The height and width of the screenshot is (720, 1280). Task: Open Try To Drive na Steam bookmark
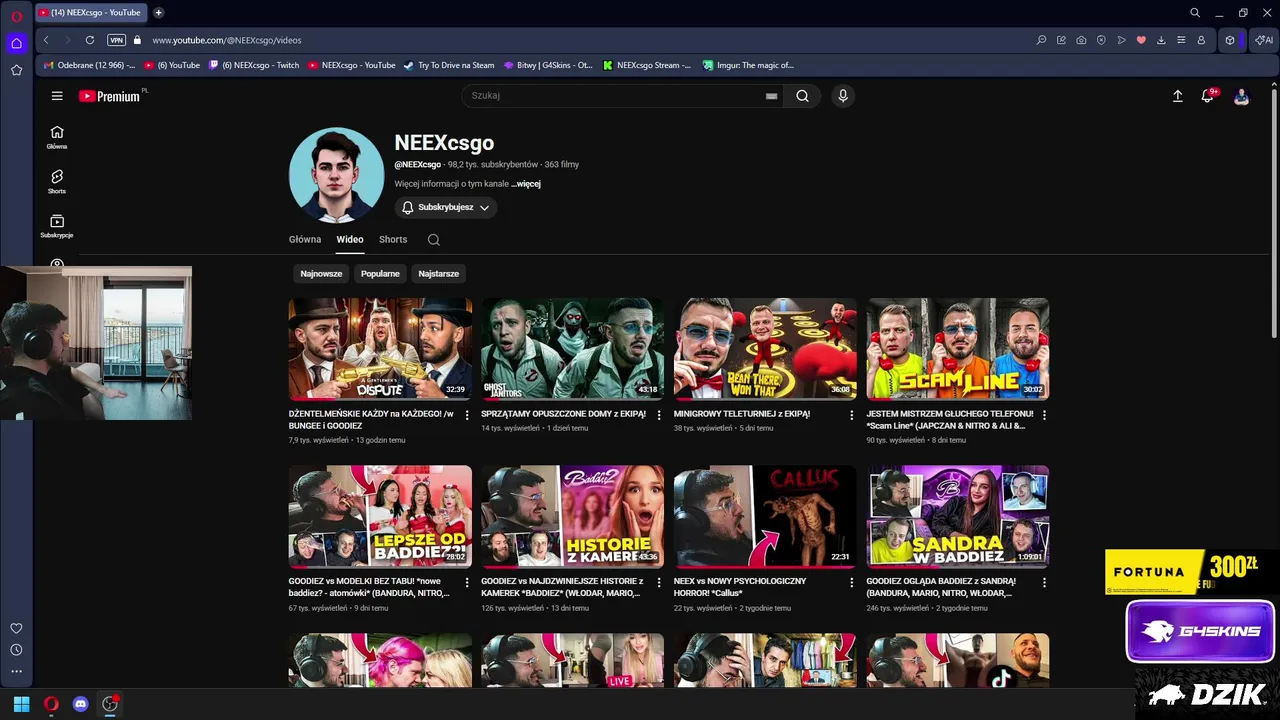point(449,65)
